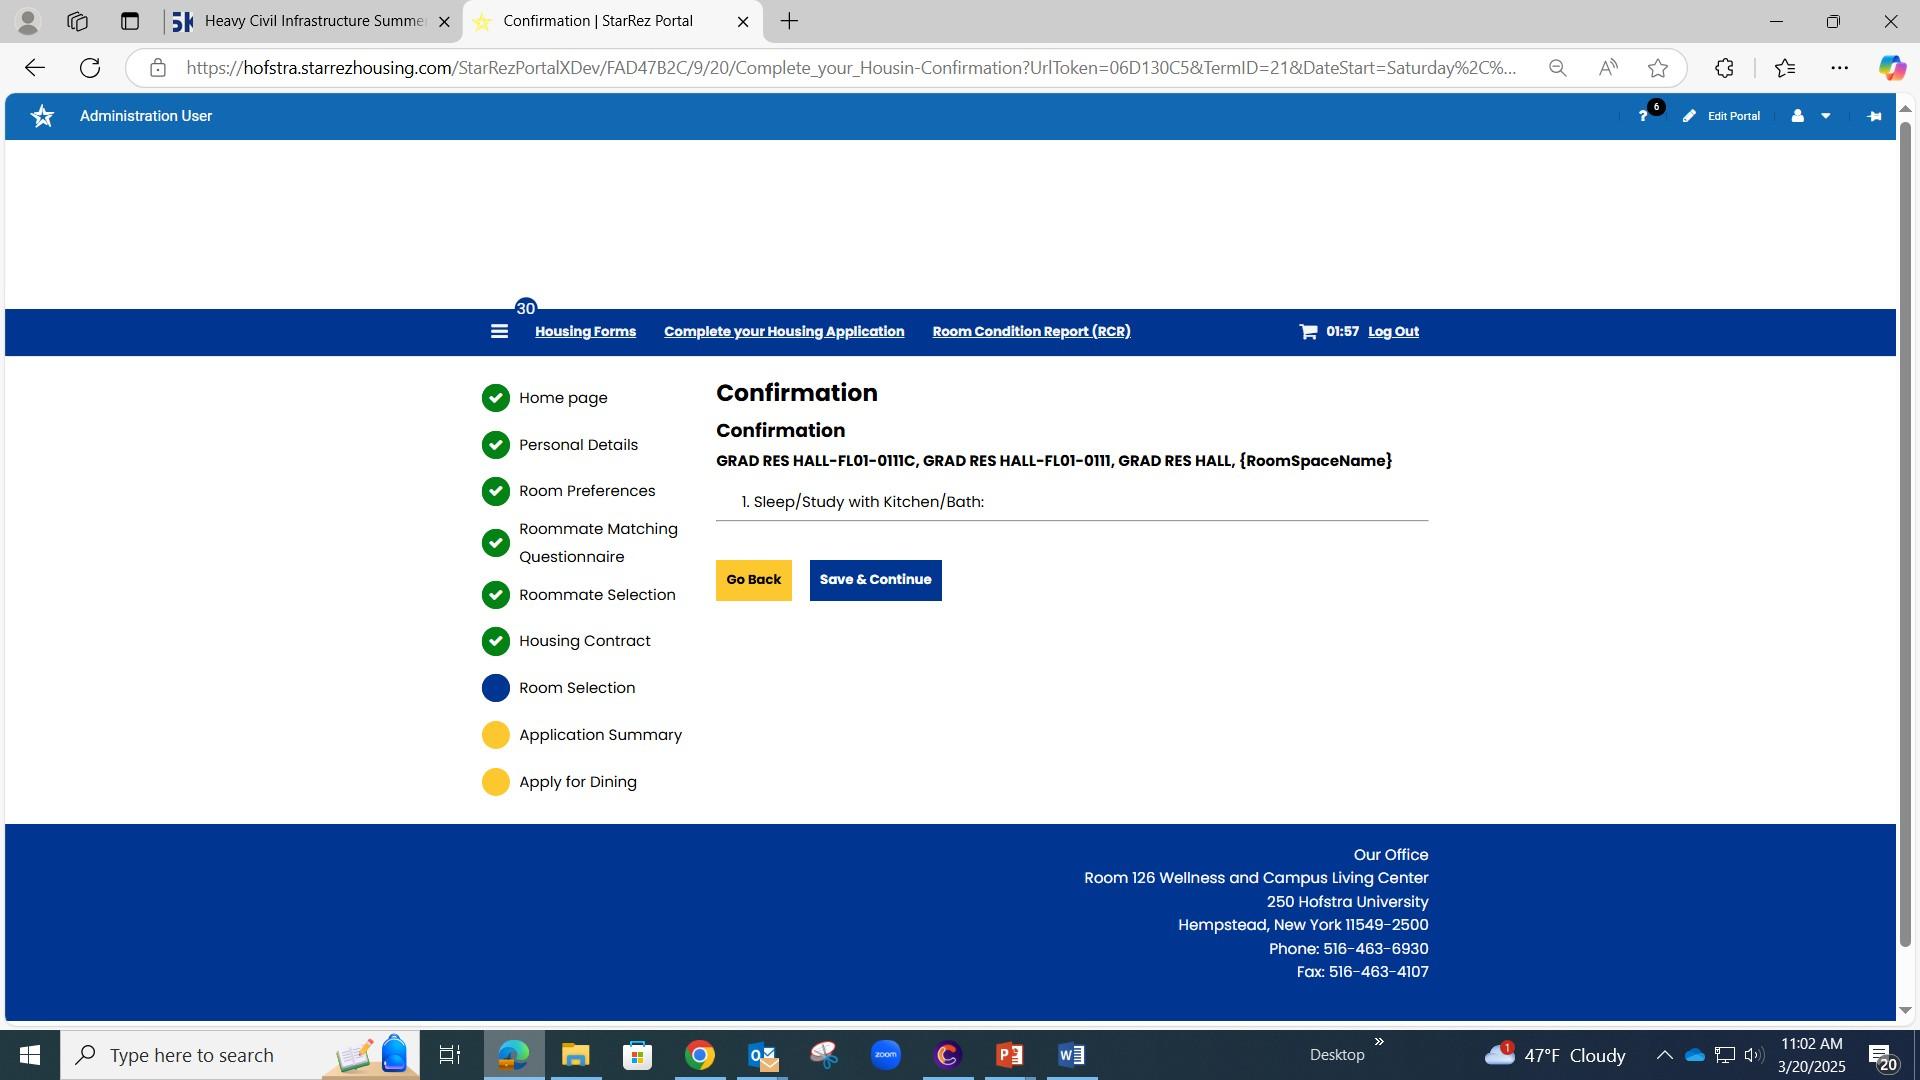Click the Save & Continue button

875,580
